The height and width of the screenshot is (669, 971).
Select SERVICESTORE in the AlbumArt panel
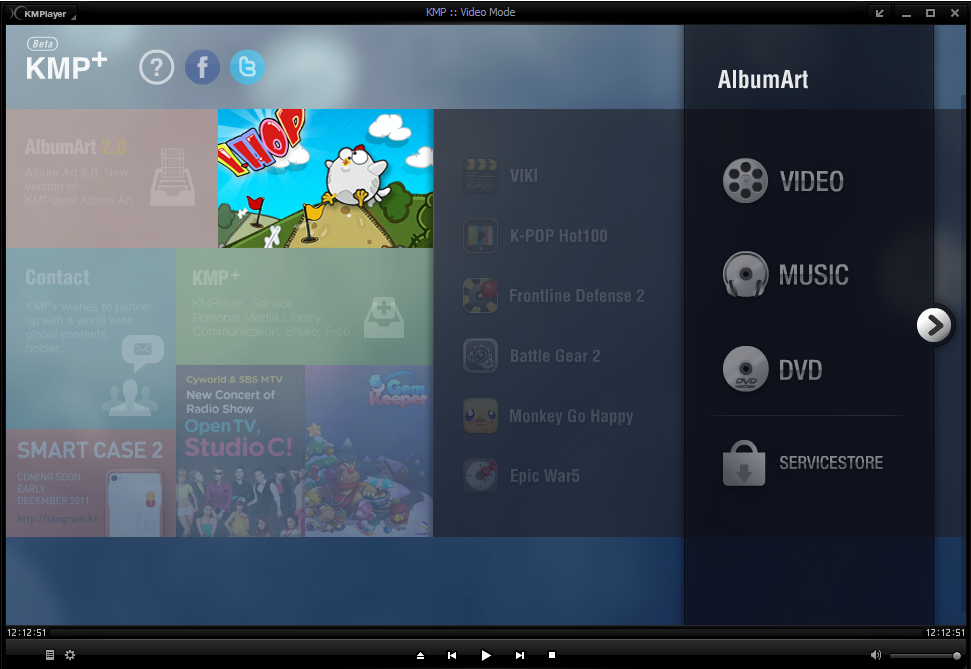[x=831, y=463]
